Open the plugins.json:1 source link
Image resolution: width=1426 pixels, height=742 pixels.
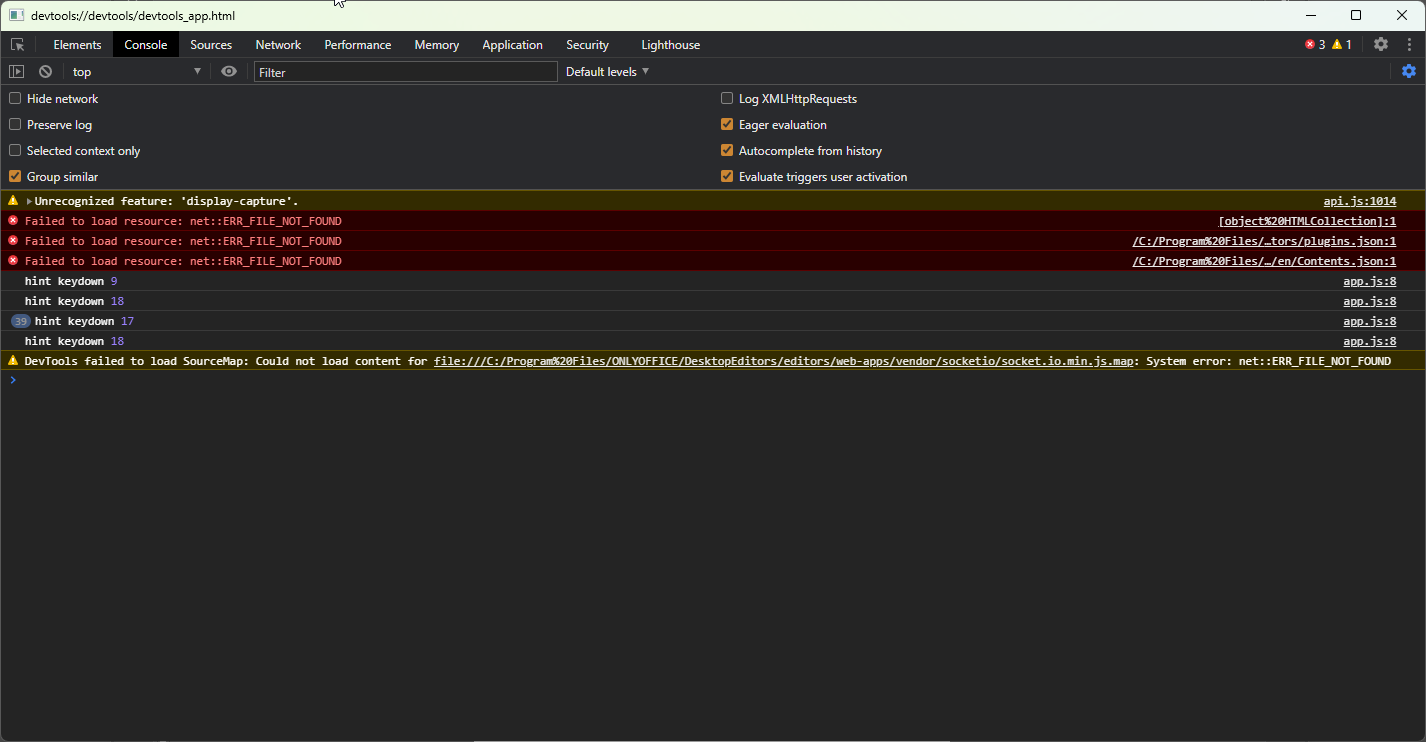(x=1264, y=241)
